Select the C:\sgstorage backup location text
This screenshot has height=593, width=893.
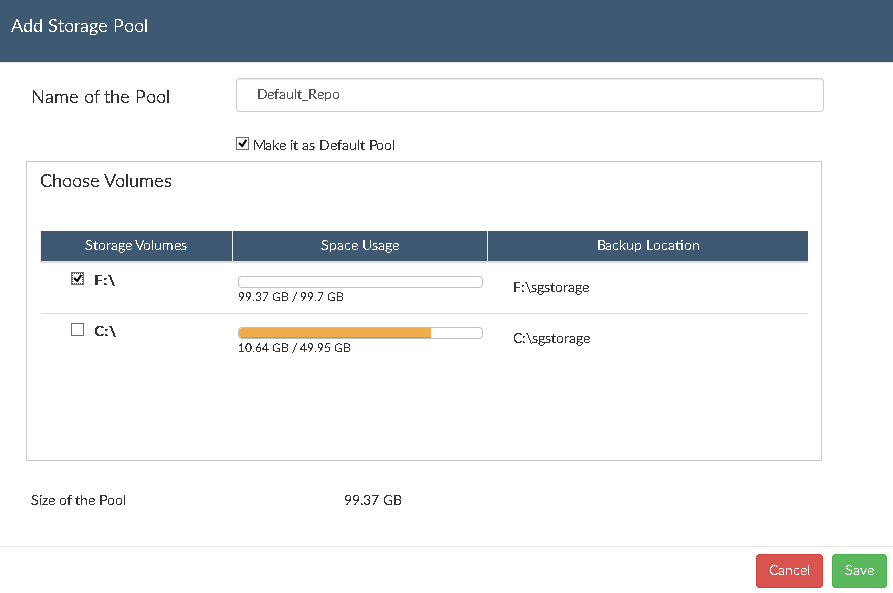pos(551,338)
